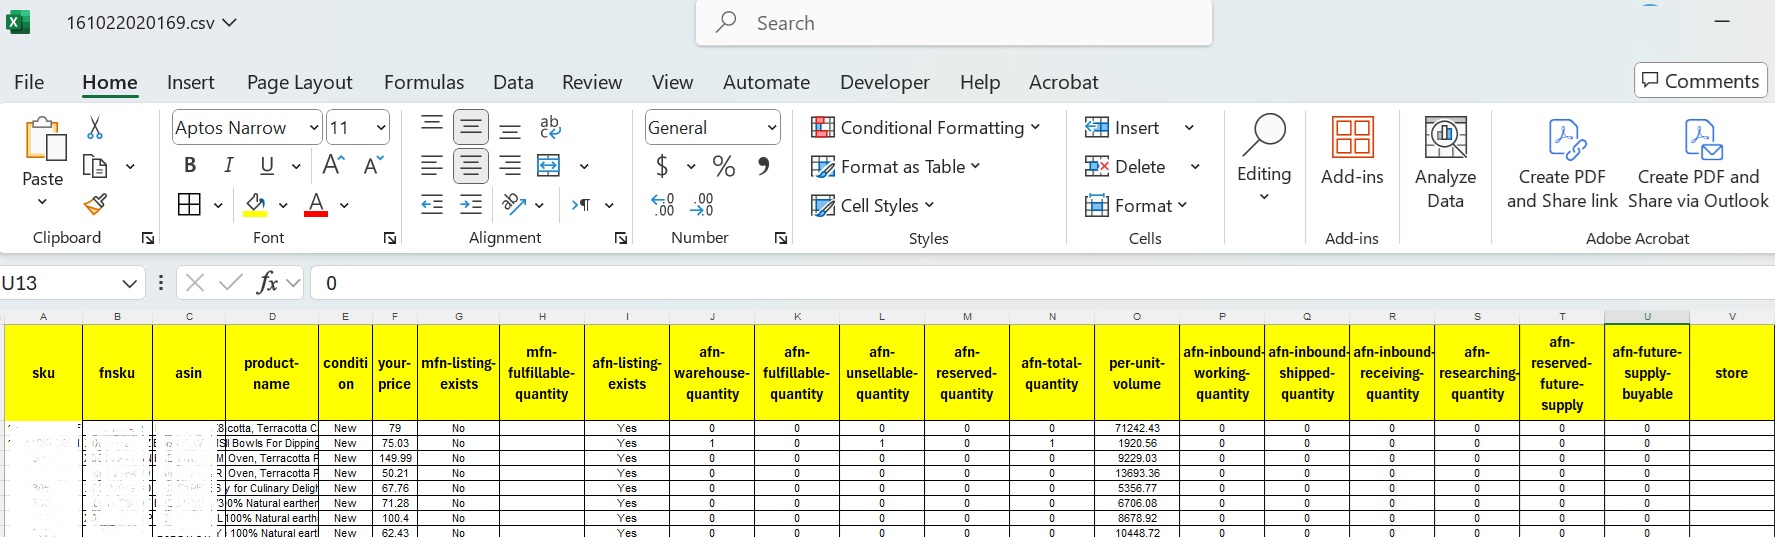Click the Paste clipboard icon
Screen dimensions: 1775x537
(x=43, y=140)
